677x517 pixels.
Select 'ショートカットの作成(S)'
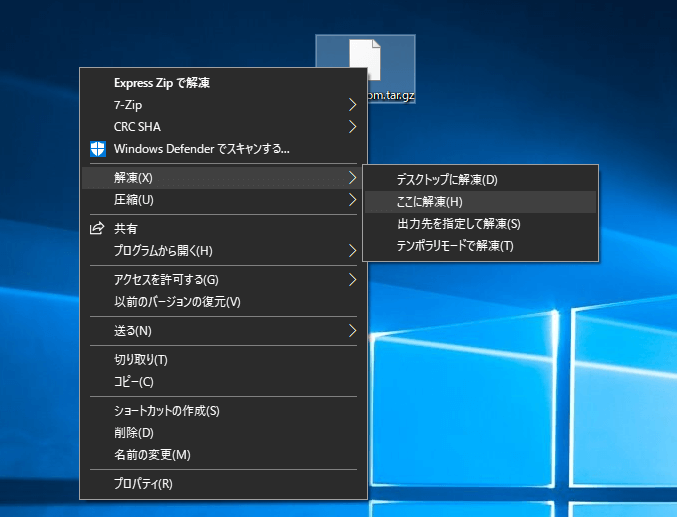click(x=224, y=411)
